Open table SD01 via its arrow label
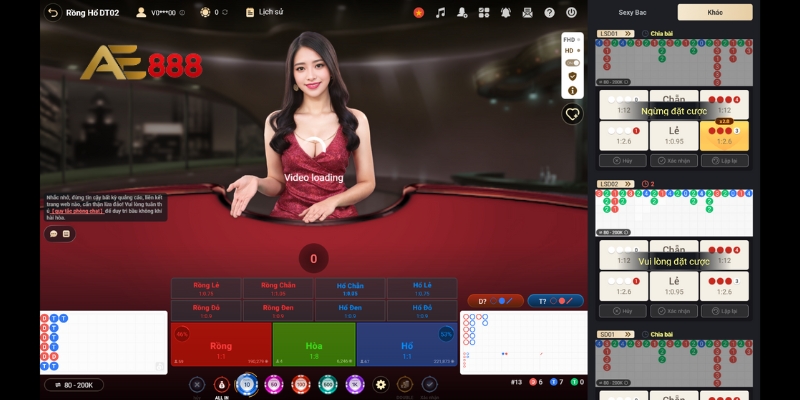 tap(615, 334)
